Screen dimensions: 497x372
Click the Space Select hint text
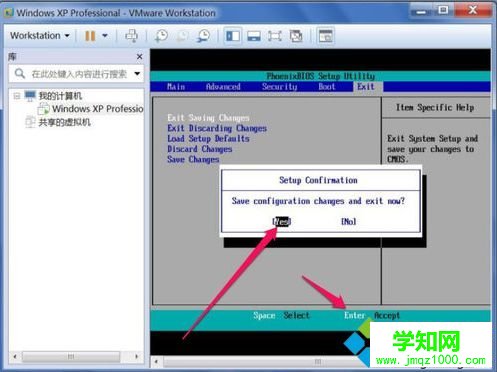(x=281, y=315)
